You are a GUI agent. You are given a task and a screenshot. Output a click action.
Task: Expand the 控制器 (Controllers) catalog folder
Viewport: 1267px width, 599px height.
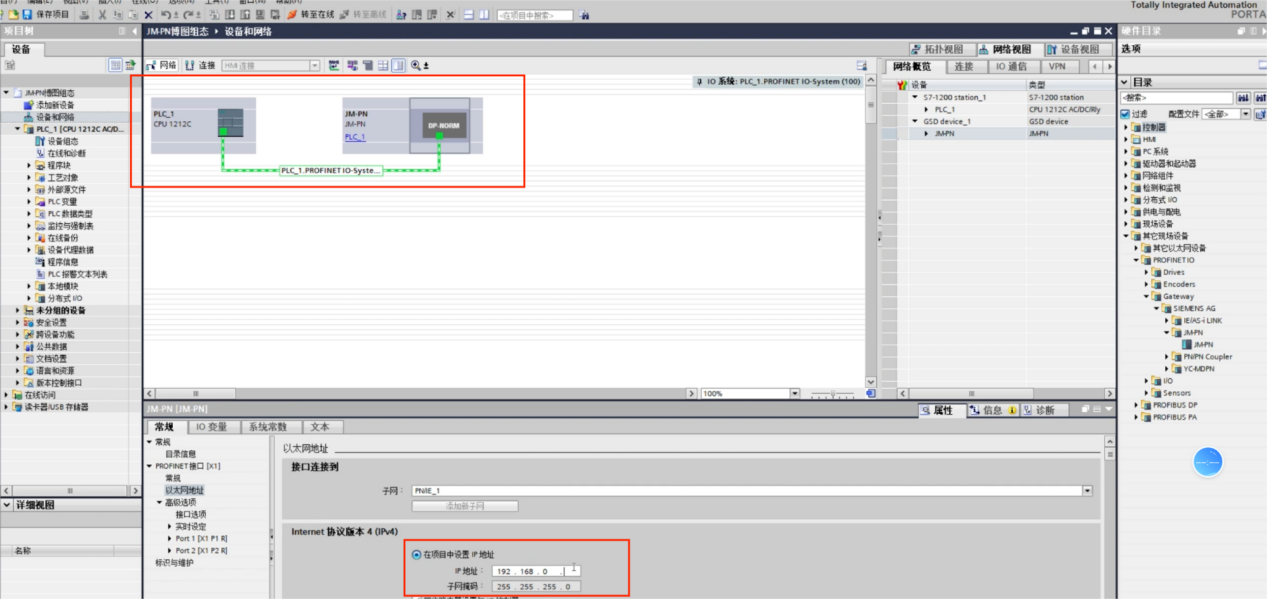click(1126, 127)
